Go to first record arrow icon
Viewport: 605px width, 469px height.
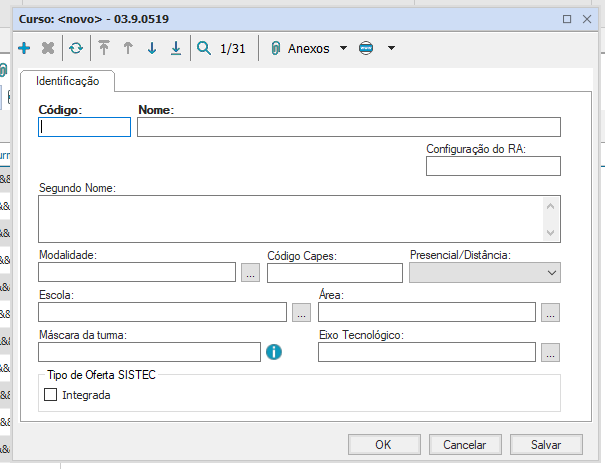(x=104, y=48)
